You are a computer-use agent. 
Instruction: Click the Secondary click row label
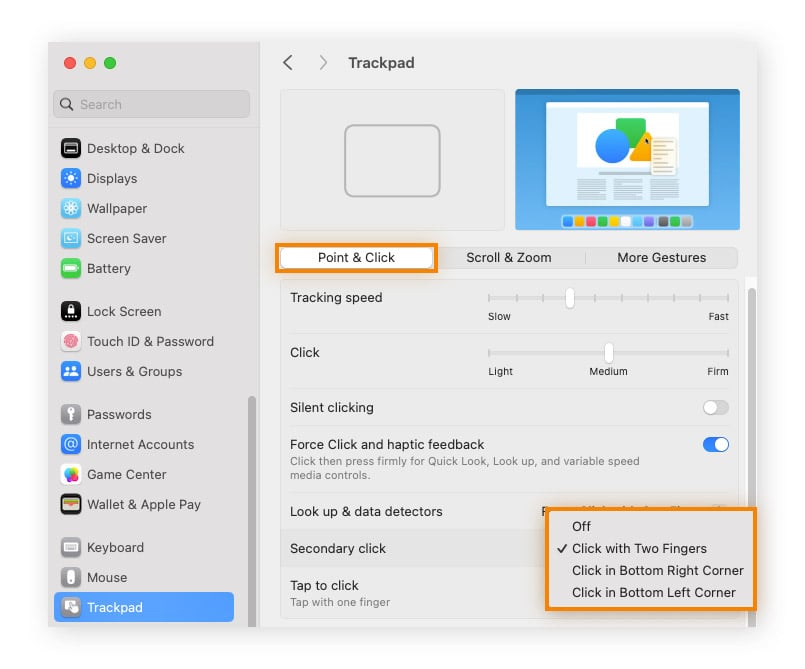338,548
